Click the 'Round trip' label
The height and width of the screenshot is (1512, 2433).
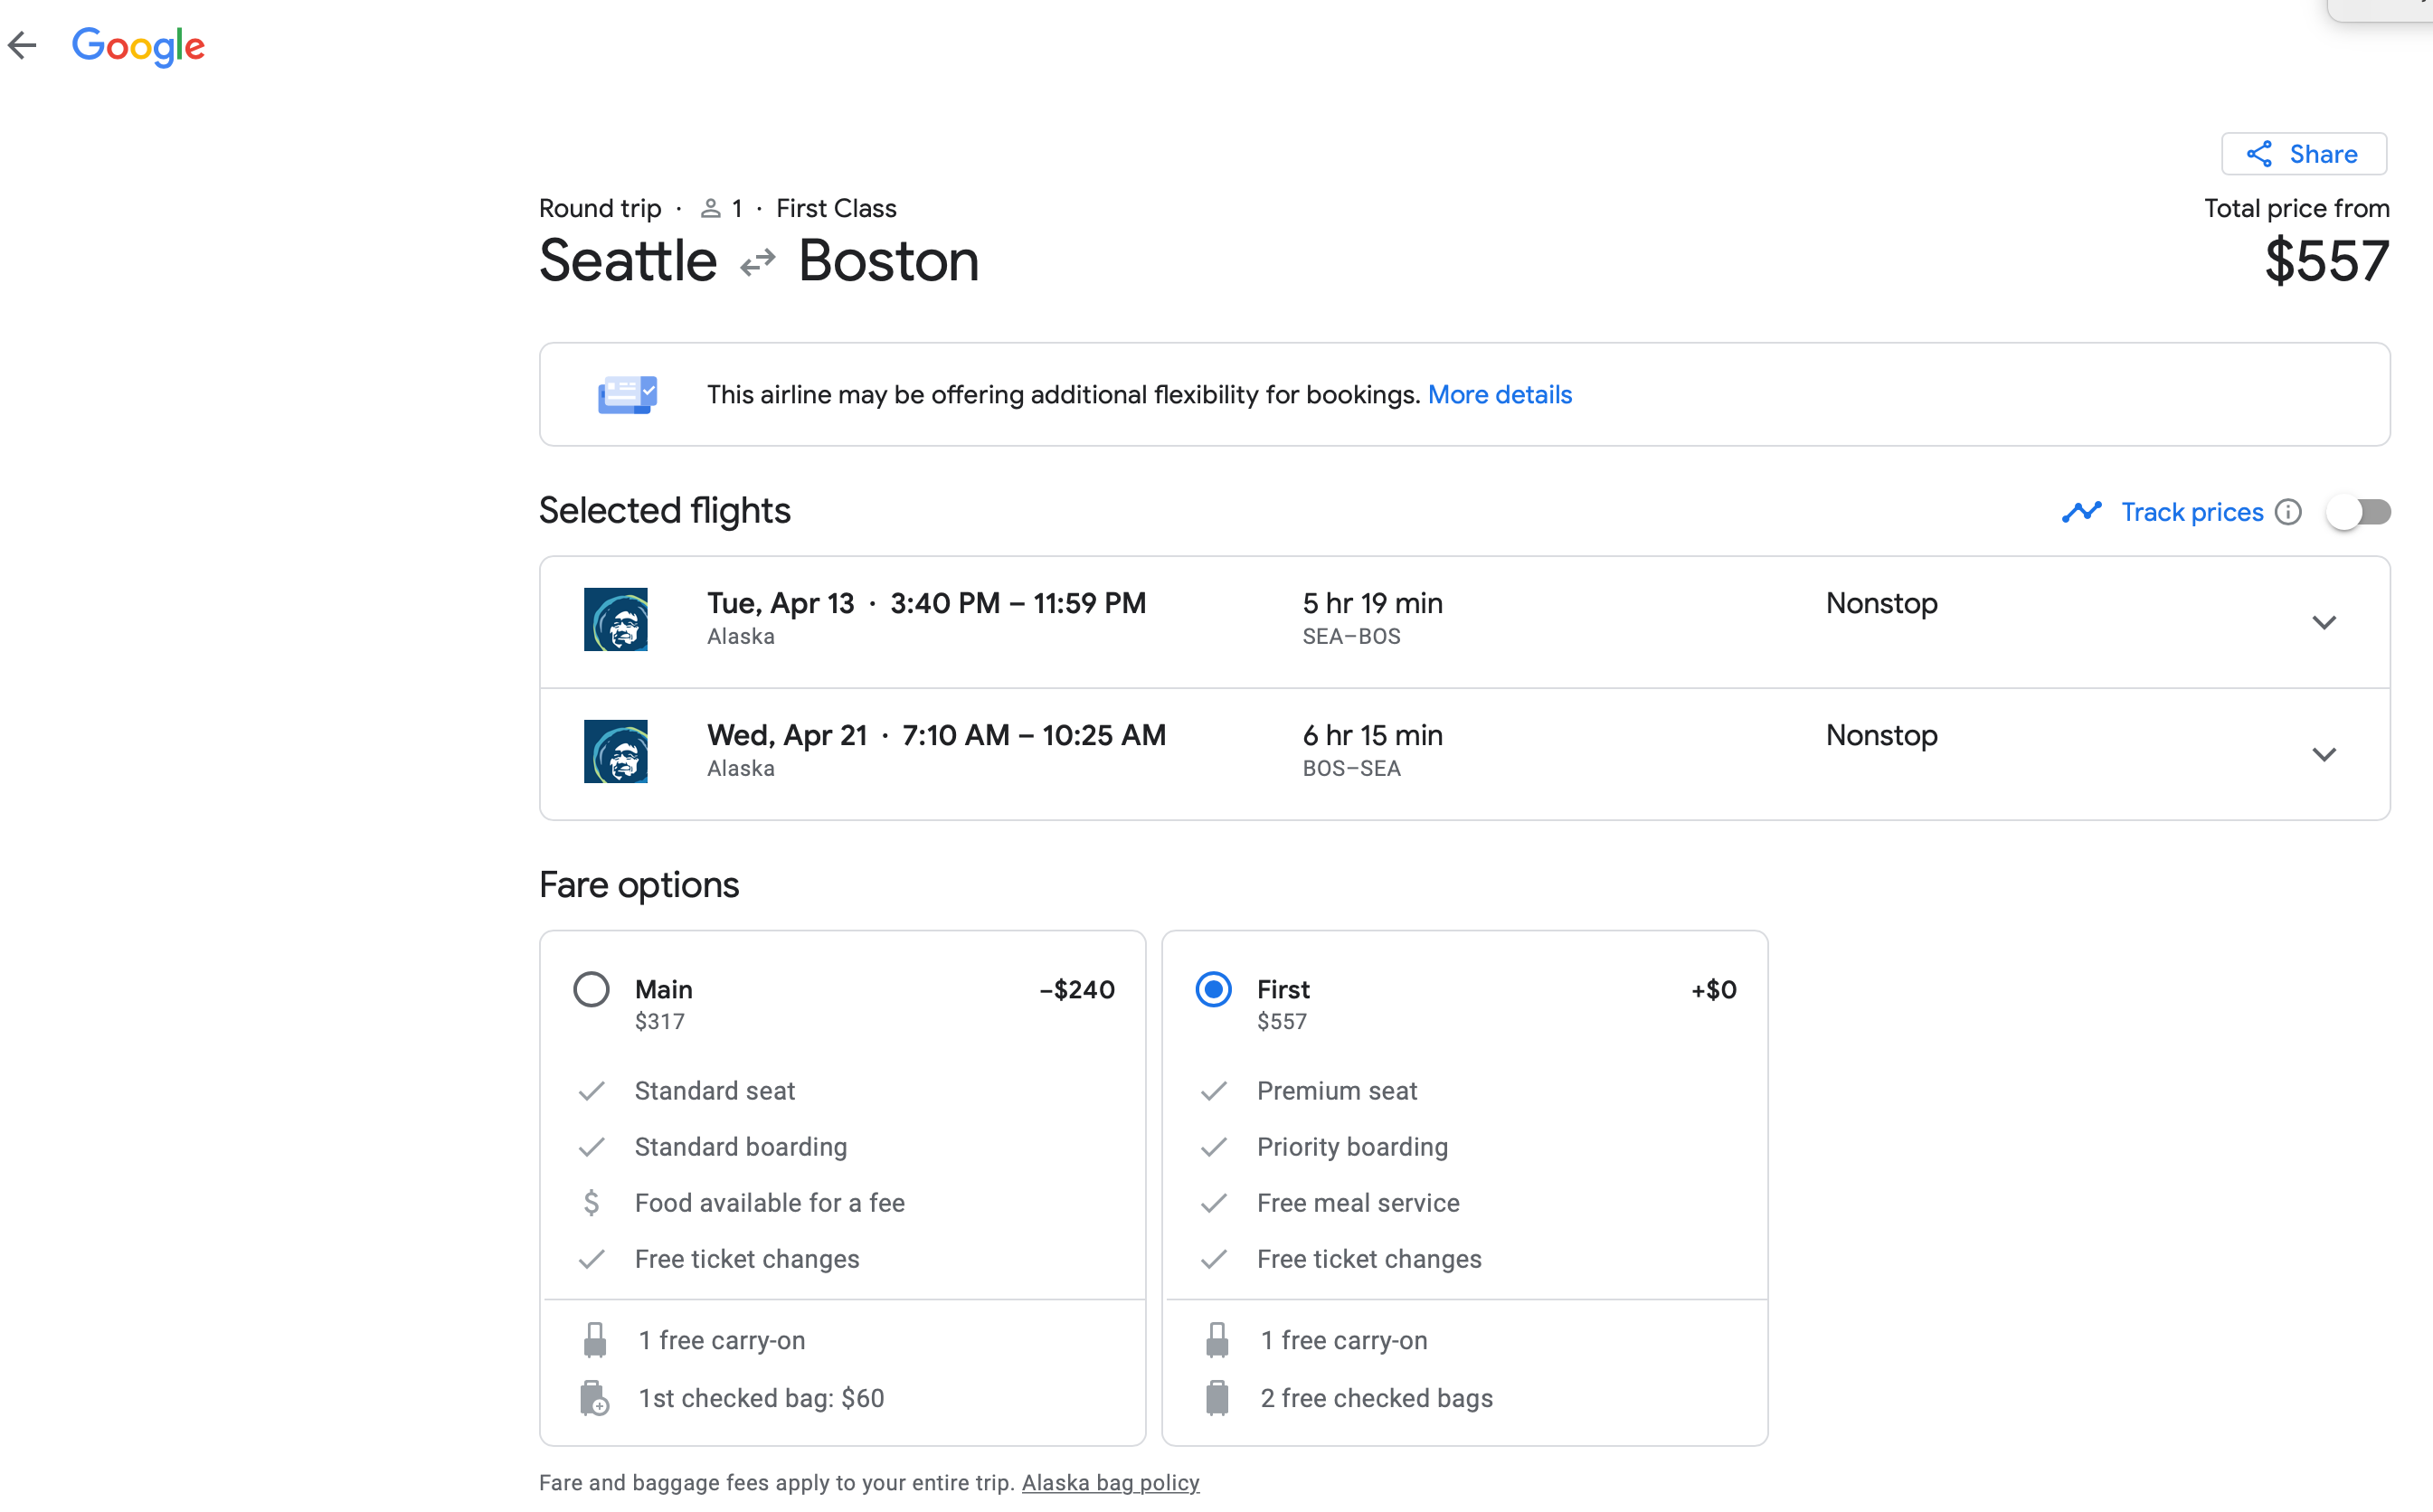[x=600, y=208]
